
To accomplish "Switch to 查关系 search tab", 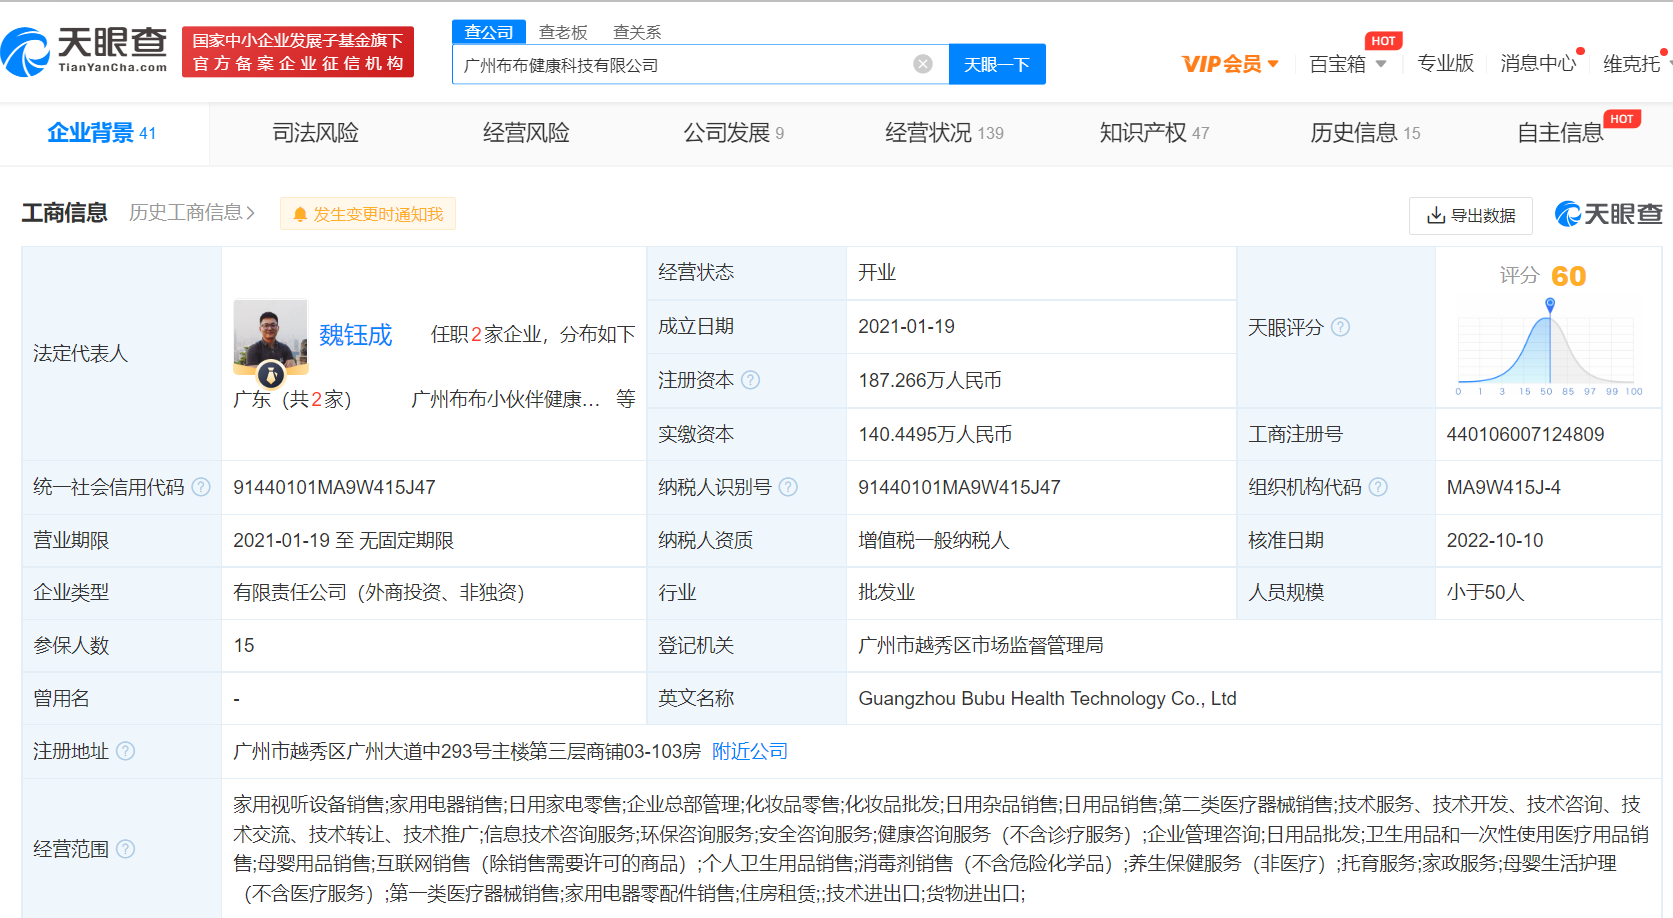I will click(x=637, y=32).
